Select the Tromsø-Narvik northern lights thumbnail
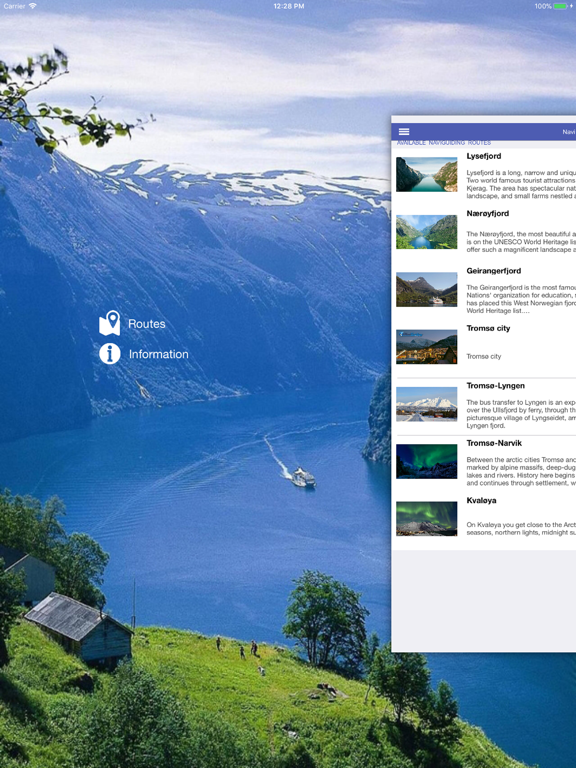The width and height of the screenshot is (576, 768). [427, 461]
